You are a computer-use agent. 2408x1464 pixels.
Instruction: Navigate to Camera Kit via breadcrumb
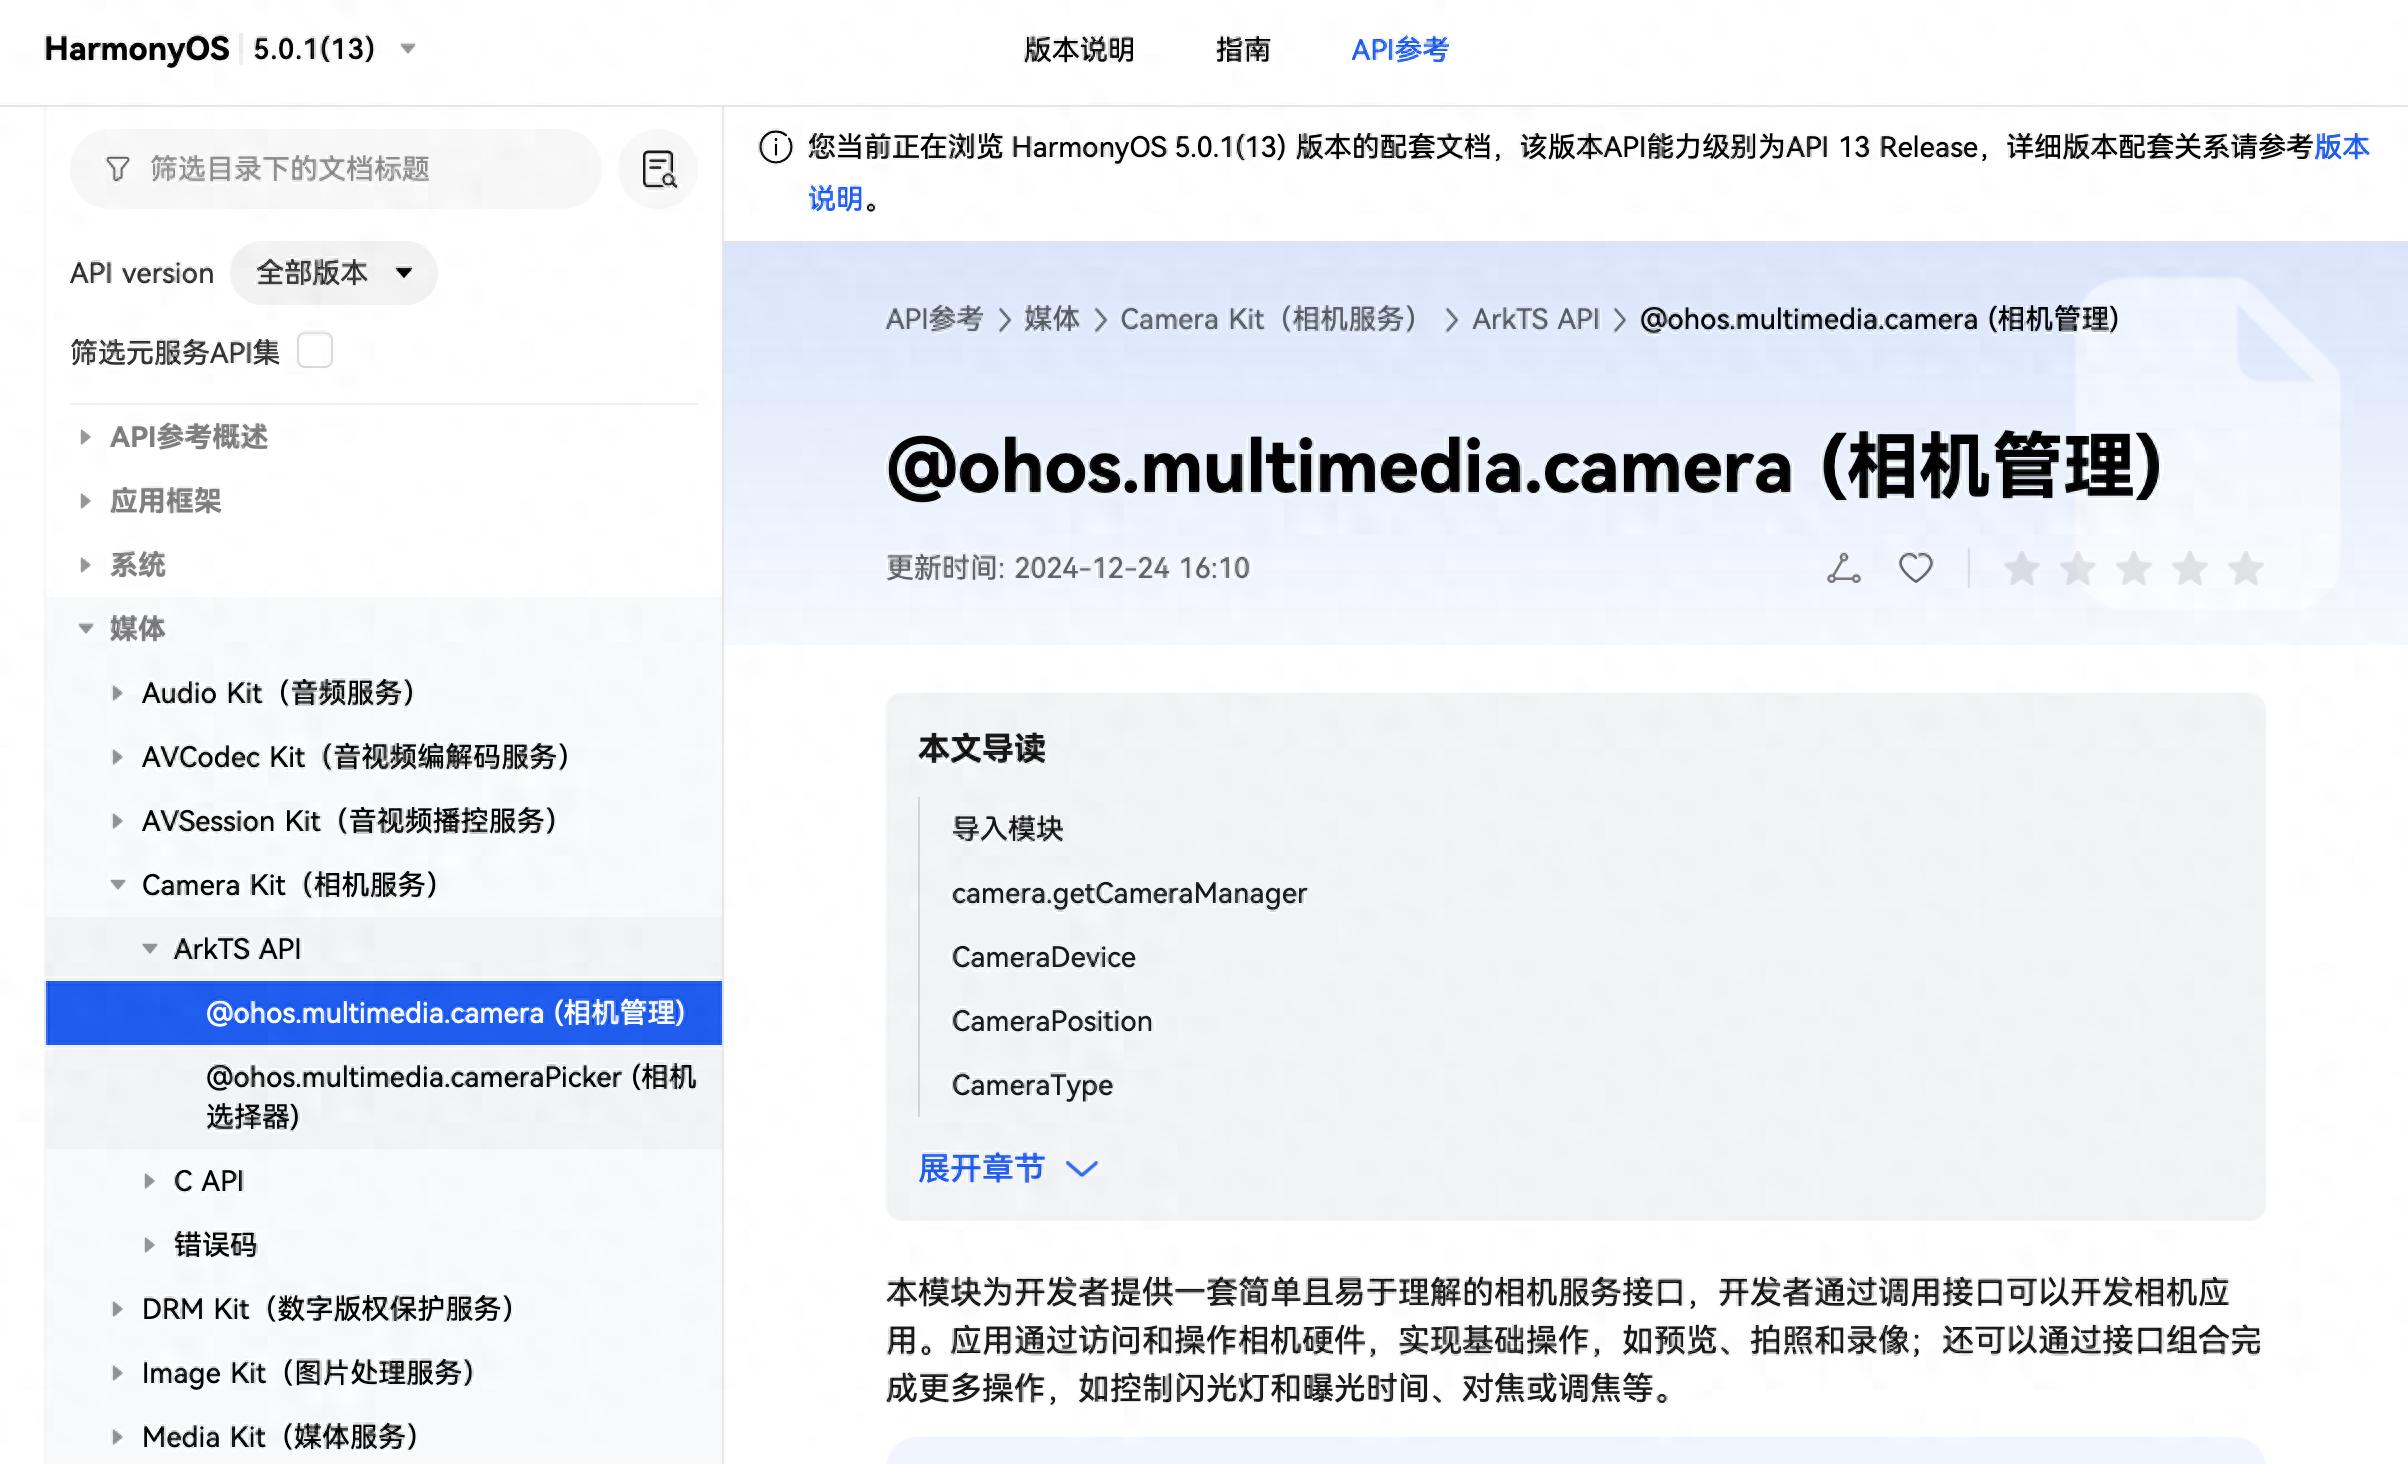(x=1268, y=320)
